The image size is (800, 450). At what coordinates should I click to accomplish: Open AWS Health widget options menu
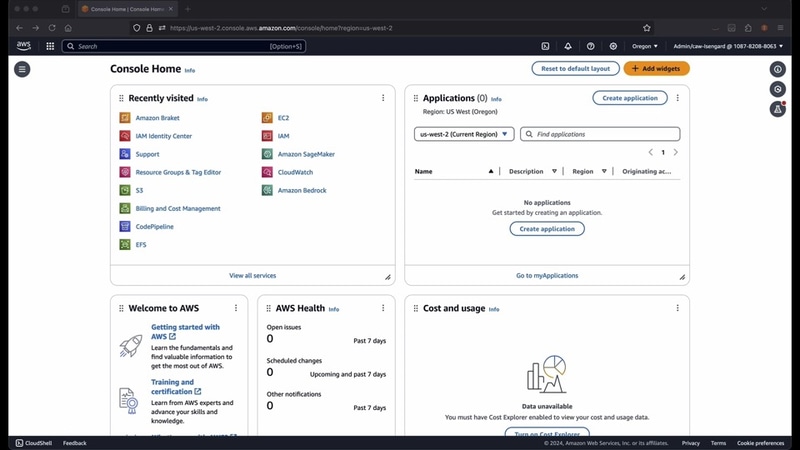pos(383,308)
